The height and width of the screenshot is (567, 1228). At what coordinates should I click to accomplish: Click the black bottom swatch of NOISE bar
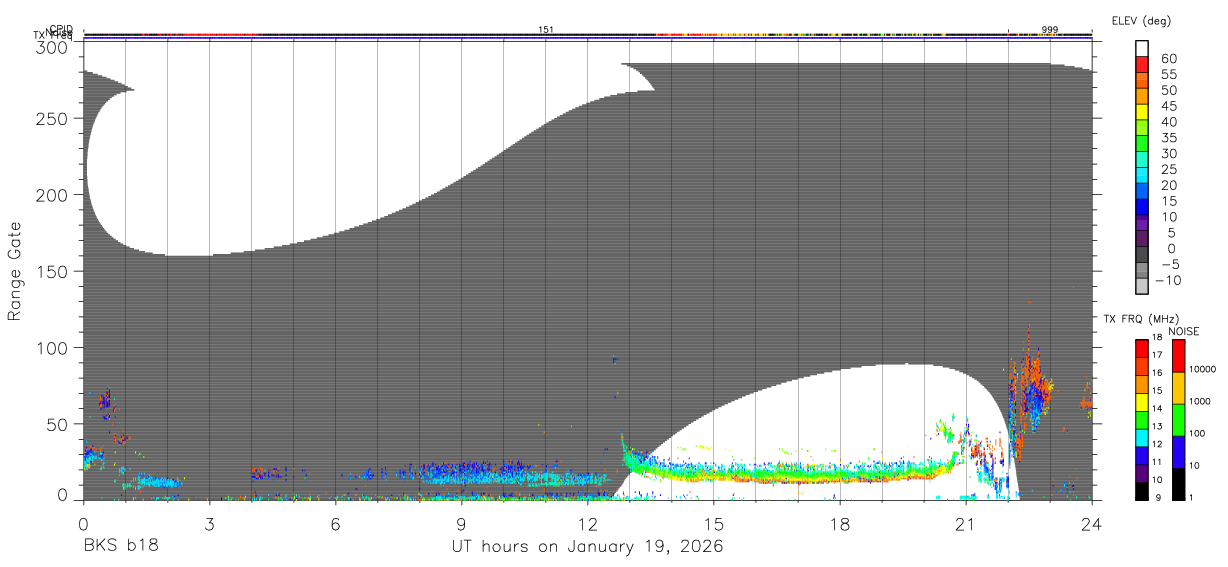point(1178,484)
